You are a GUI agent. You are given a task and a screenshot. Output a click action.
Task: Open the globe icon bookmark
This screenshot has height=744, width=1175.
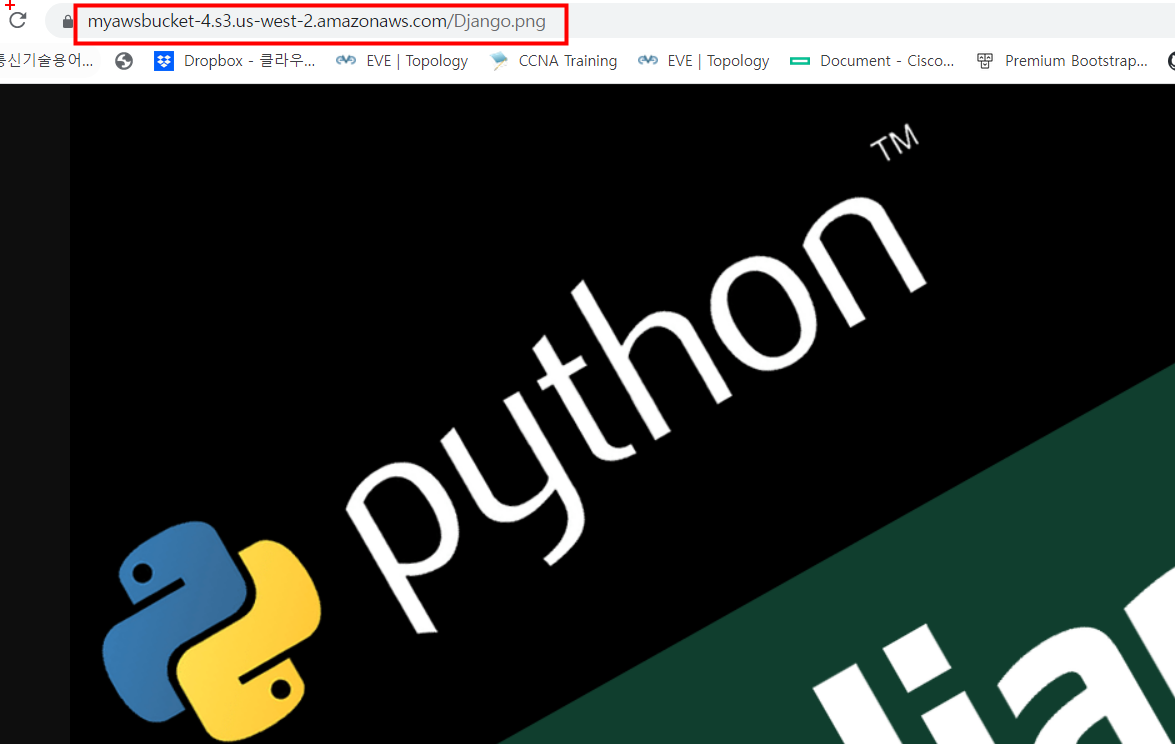coord(124,61)
